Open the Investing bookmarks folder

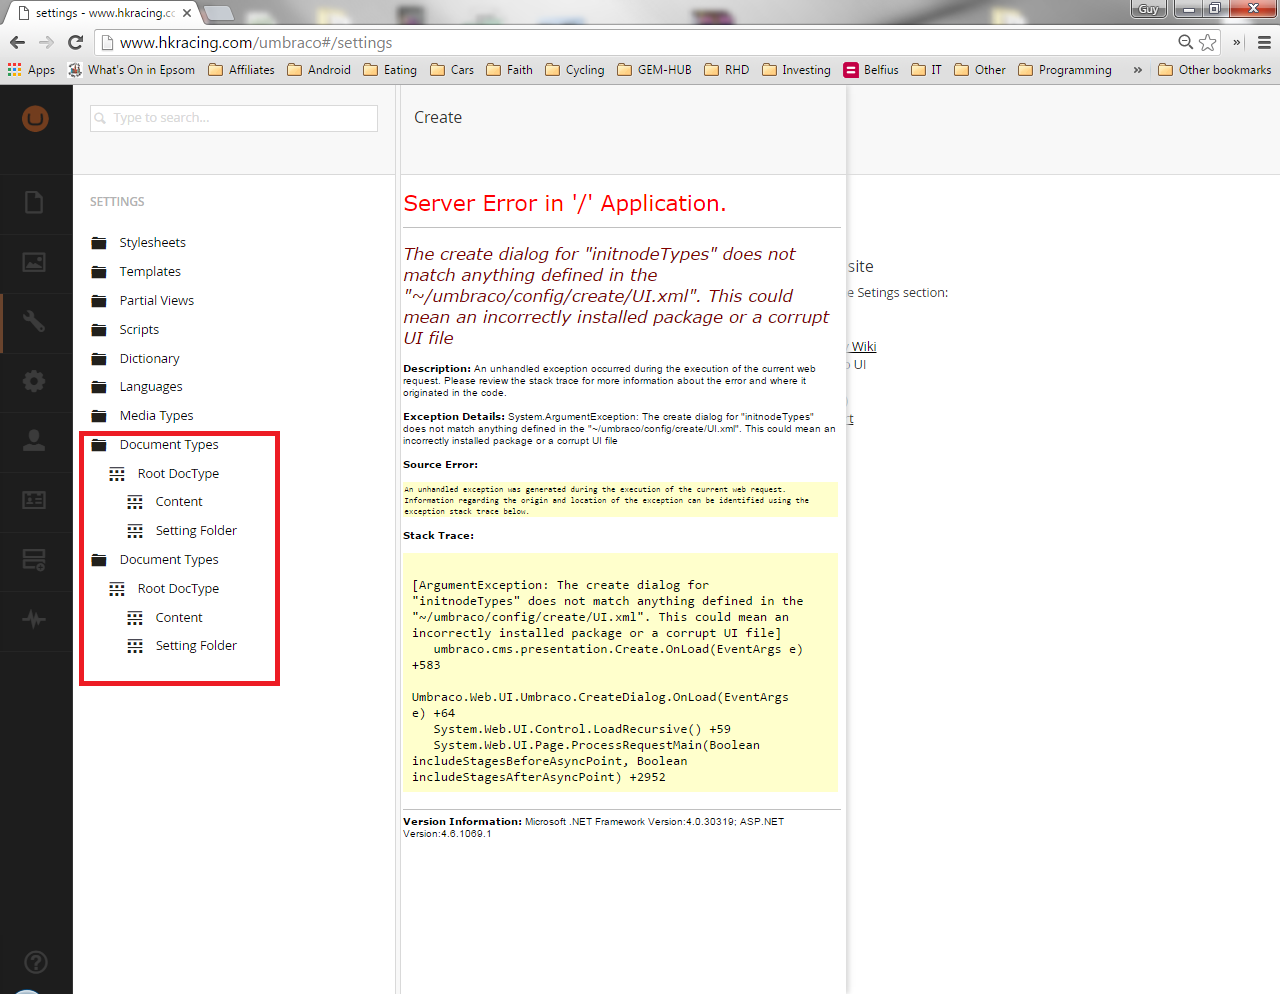796,70
